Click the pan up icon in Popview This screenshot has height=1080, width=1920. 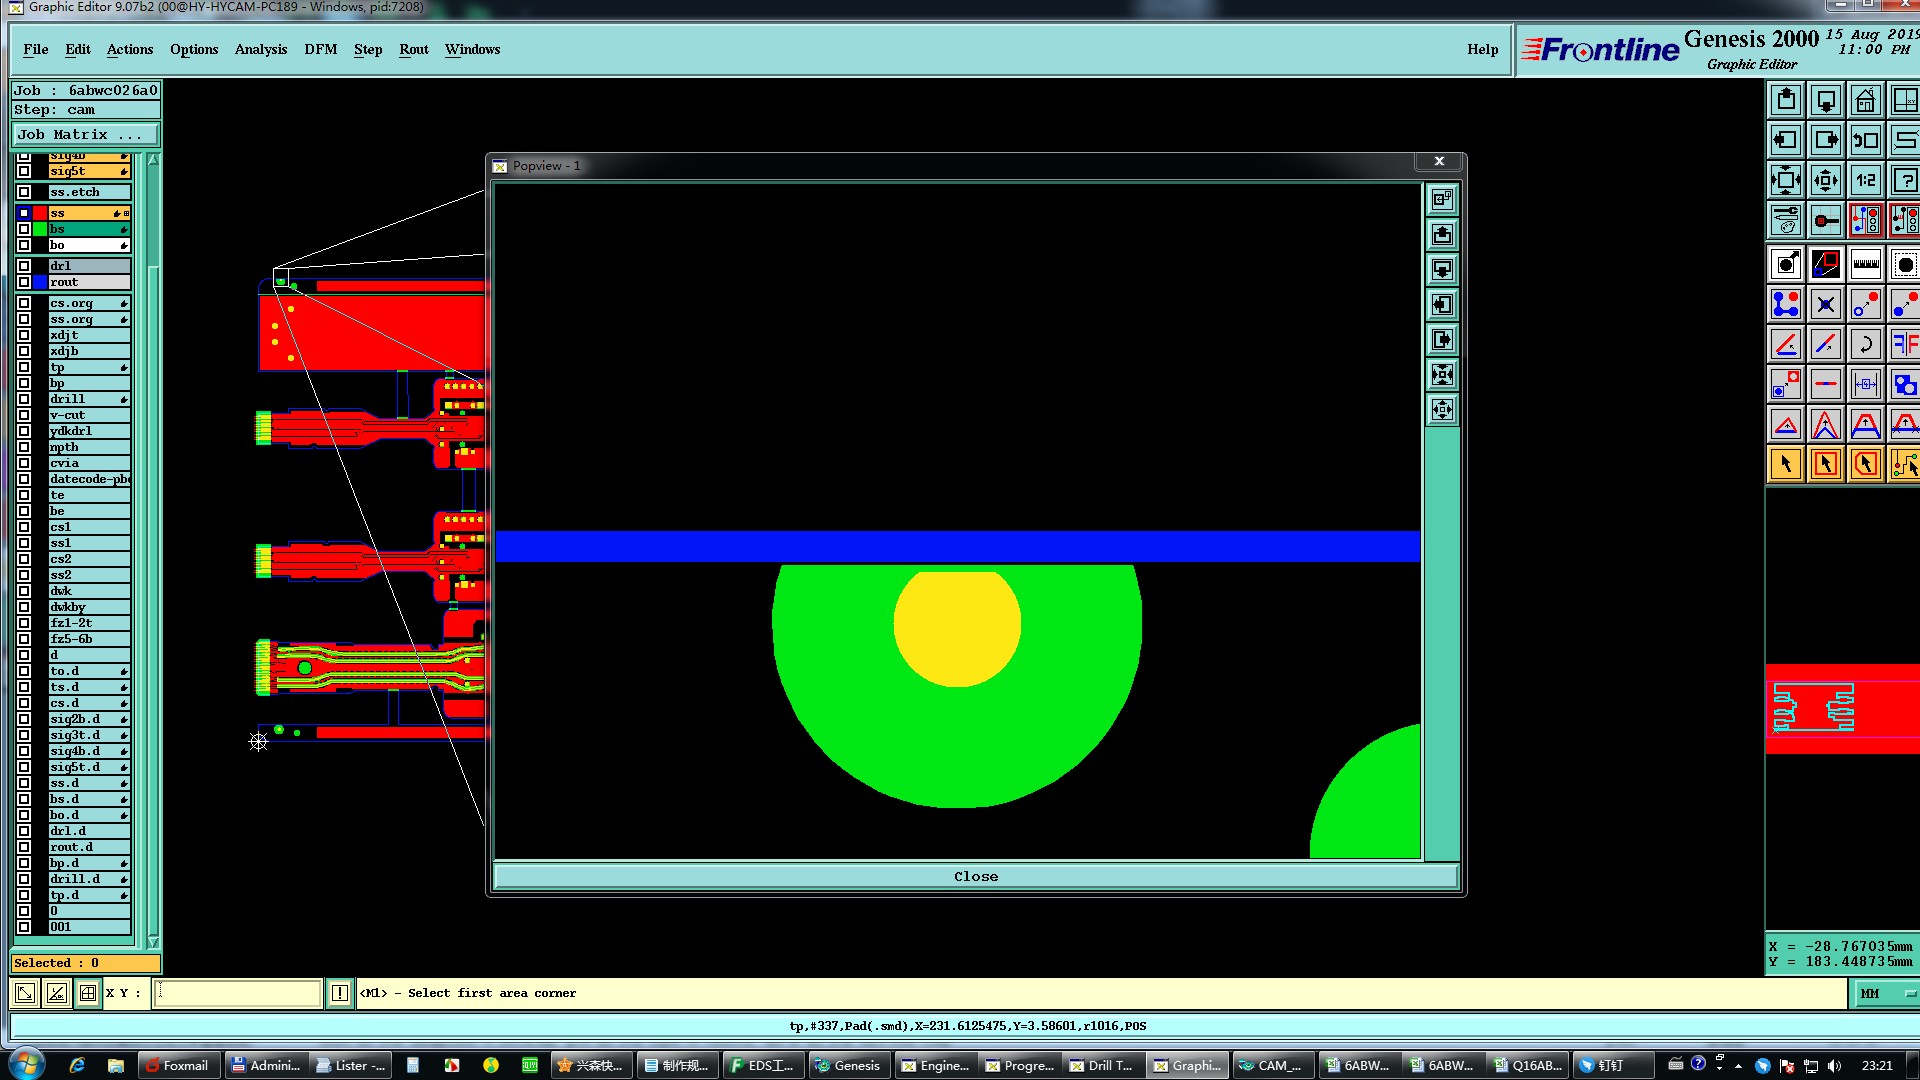(x=1442, y=235)
